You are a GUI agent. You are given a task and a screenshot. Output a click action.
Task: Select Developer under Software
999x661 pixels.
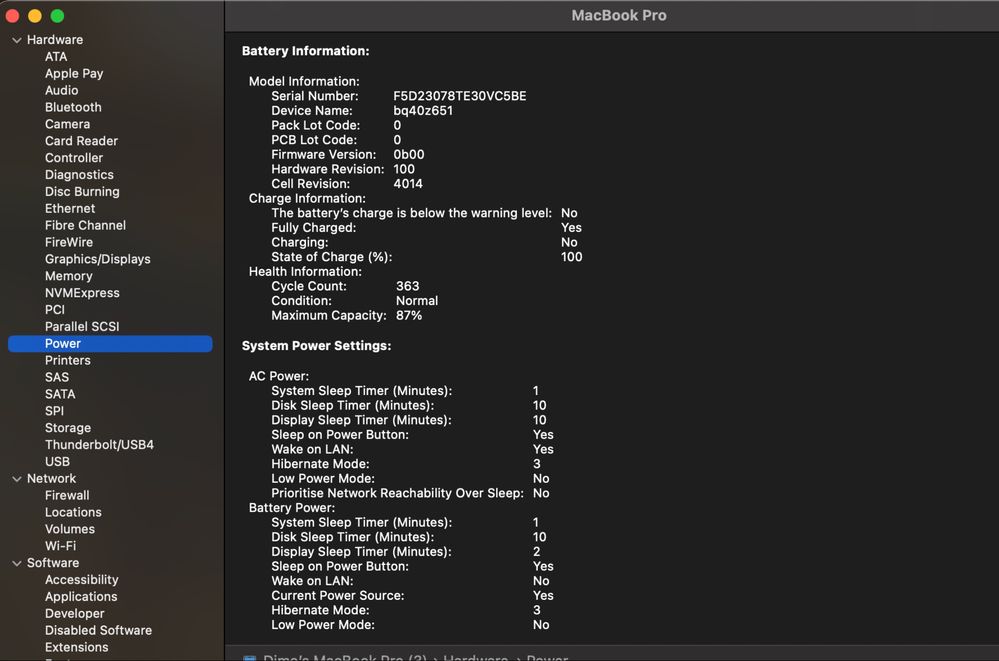(x=75, y=614)
